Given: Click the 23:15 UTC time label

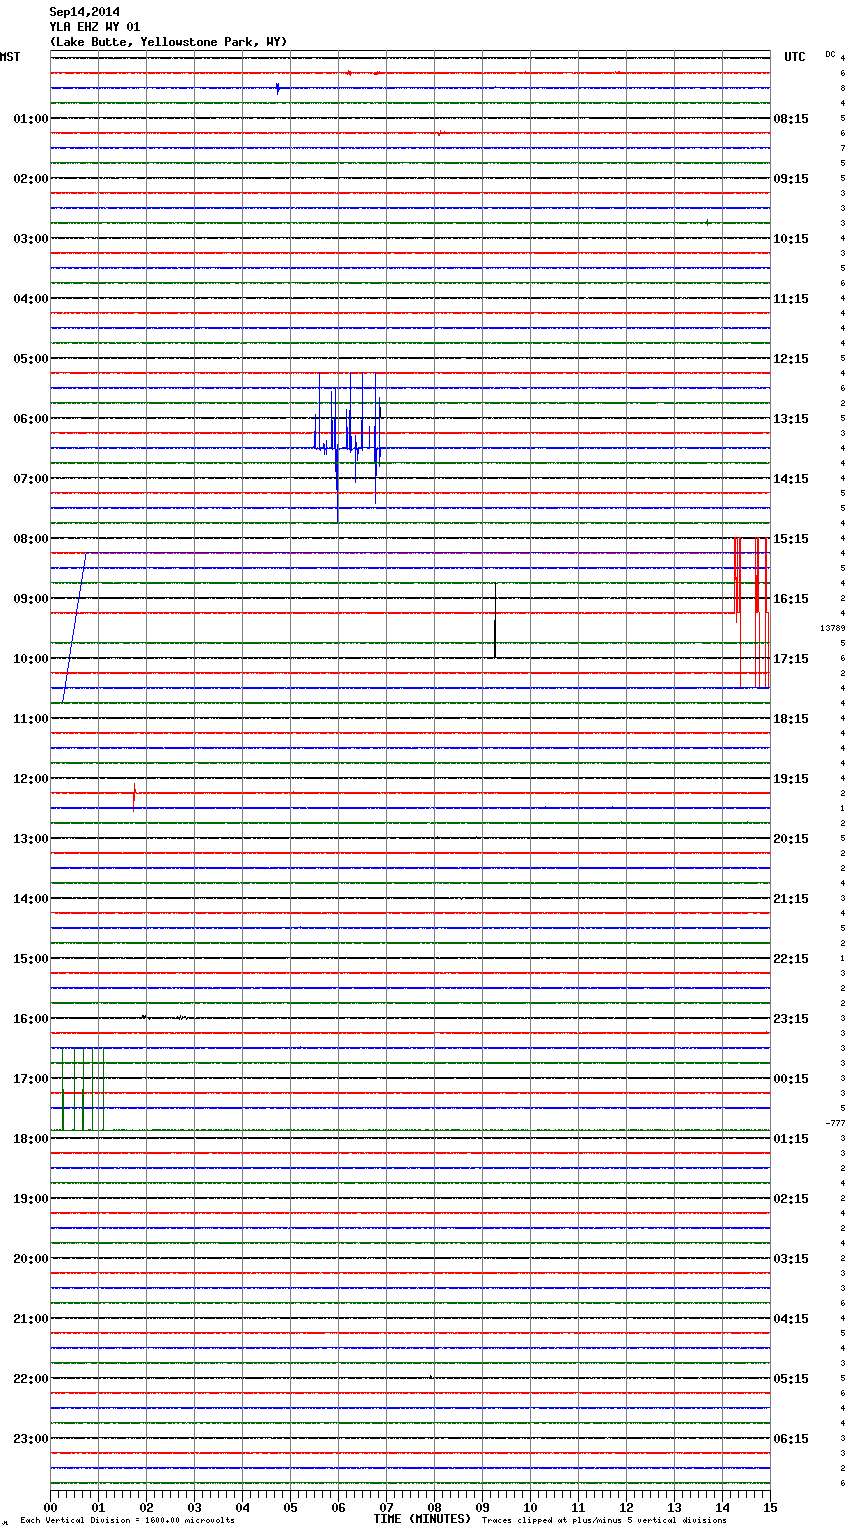Looking at the screenshot, I should point(791,1019).
